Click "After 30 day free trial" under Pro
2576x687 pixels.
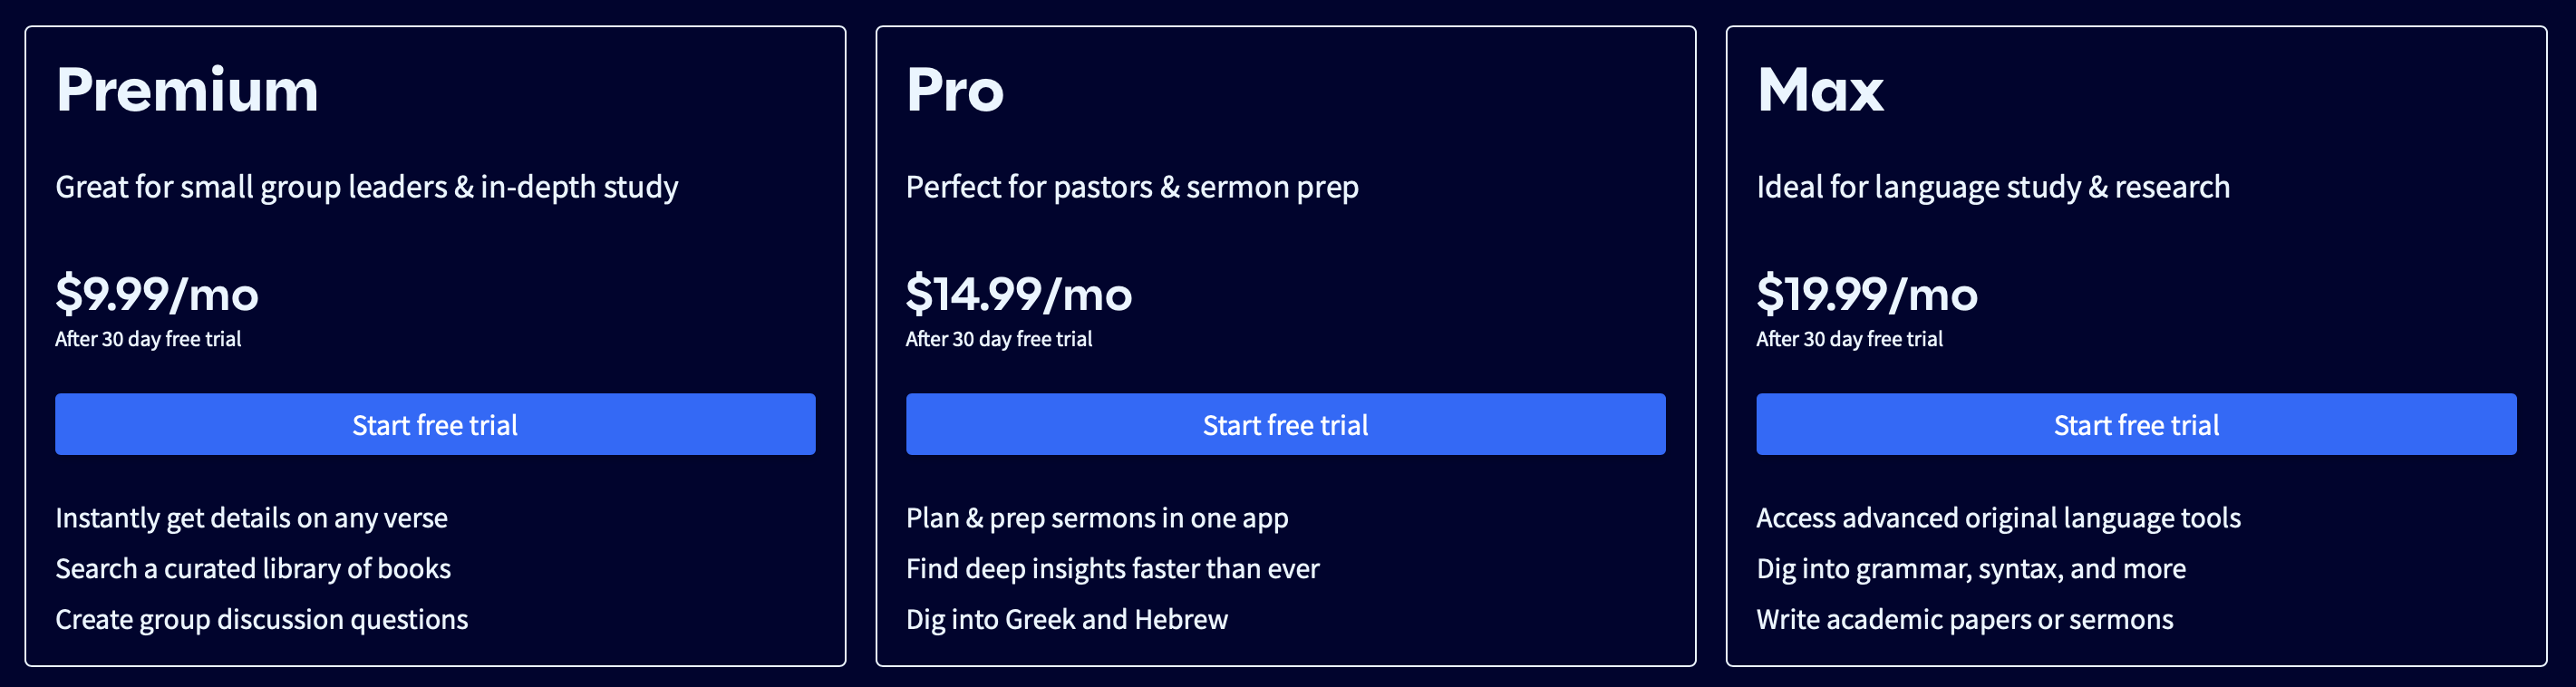coord(998,339)
